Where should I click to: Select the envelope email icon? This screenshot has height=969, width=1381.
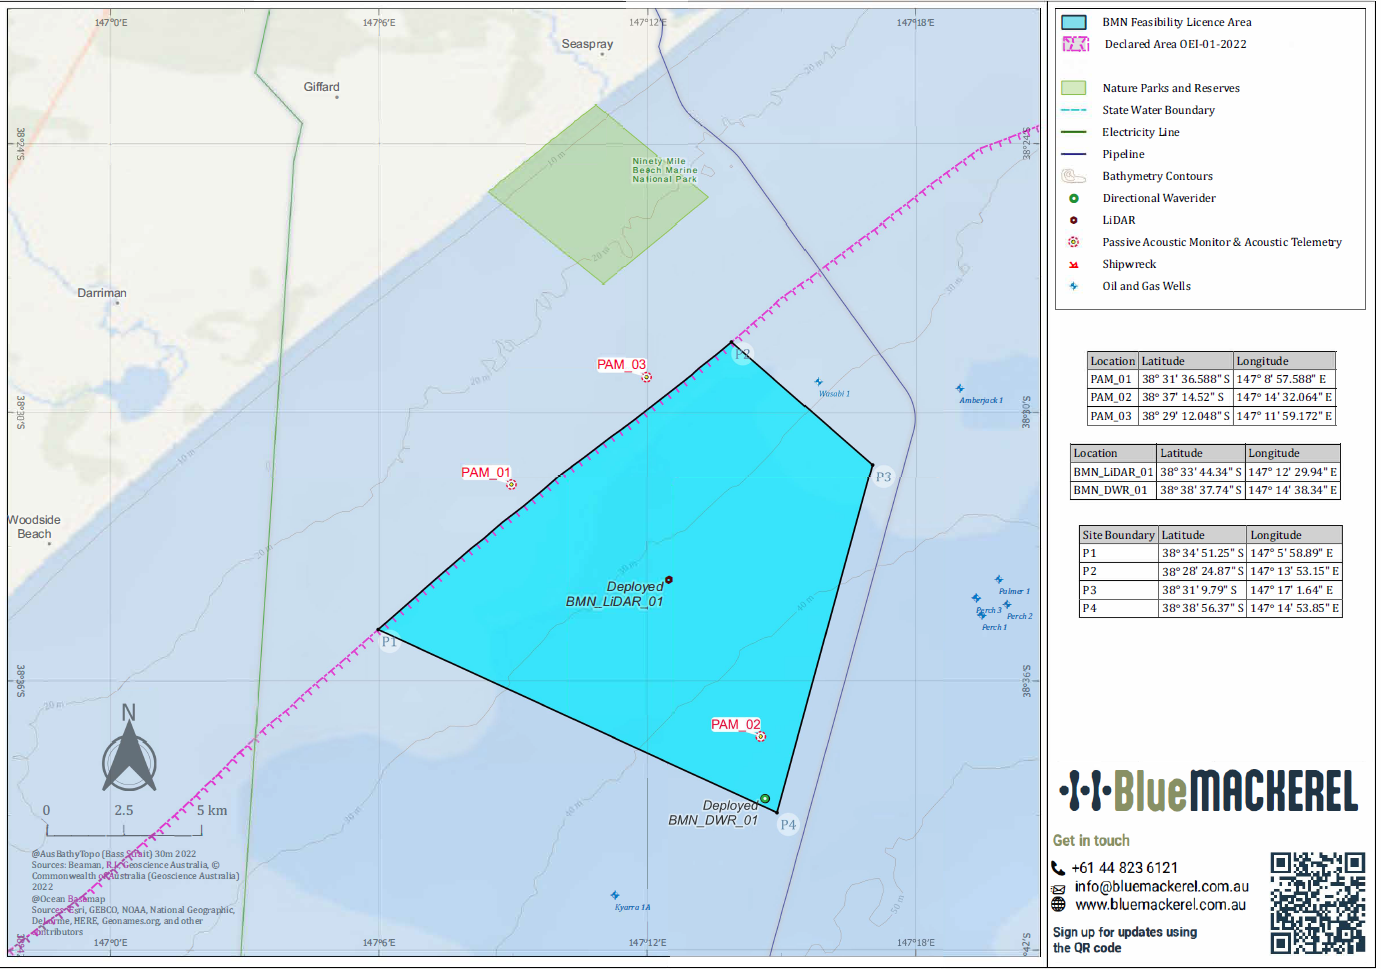coord(1058,888)
